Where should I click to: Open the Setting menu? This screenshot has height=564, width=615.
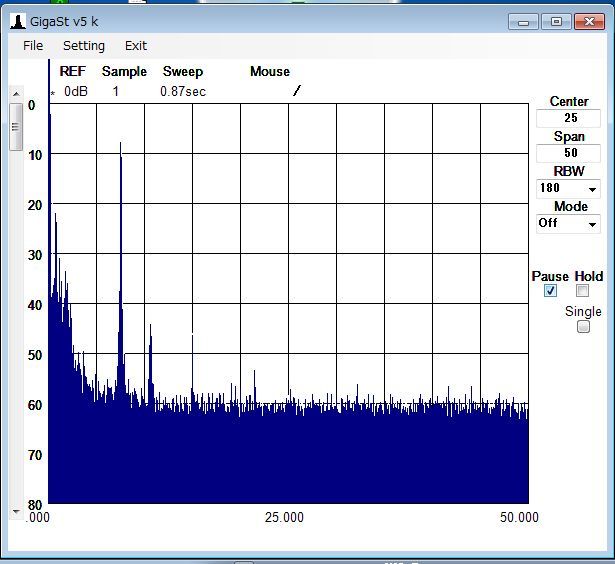pos(84,46)
